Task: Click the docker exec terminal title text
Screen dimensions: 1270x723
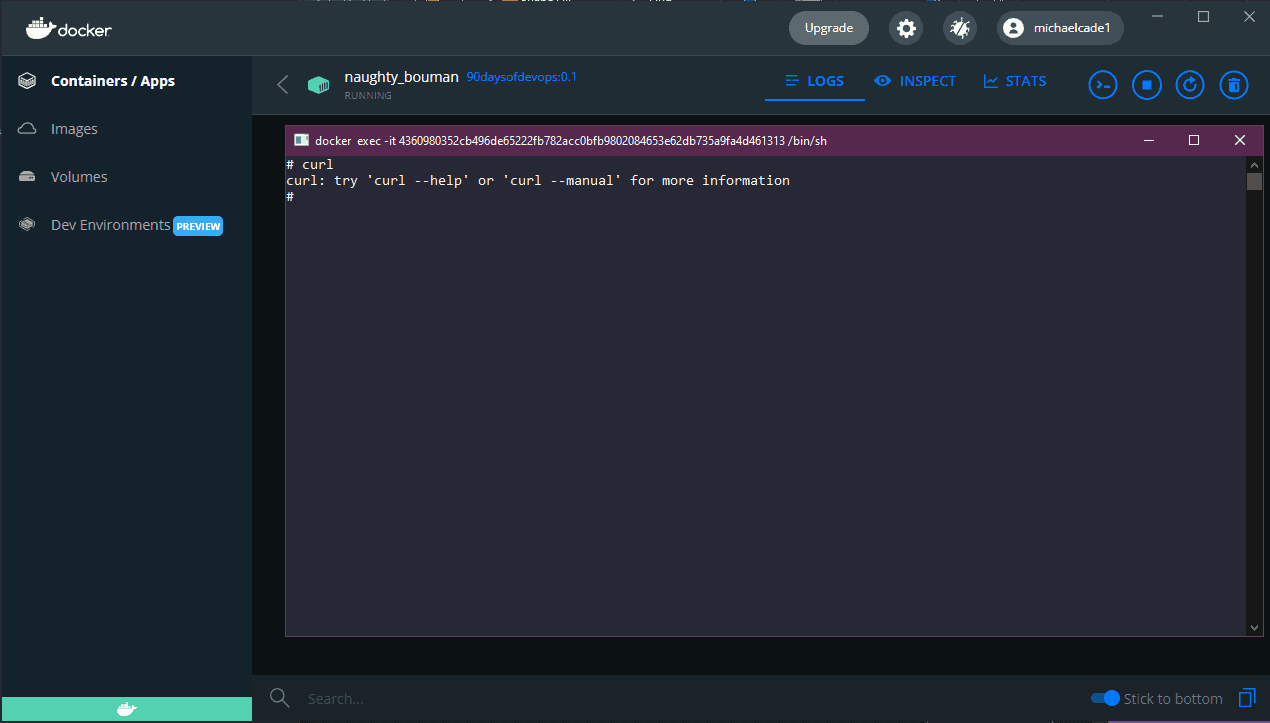Action: (x=571, y=141)
